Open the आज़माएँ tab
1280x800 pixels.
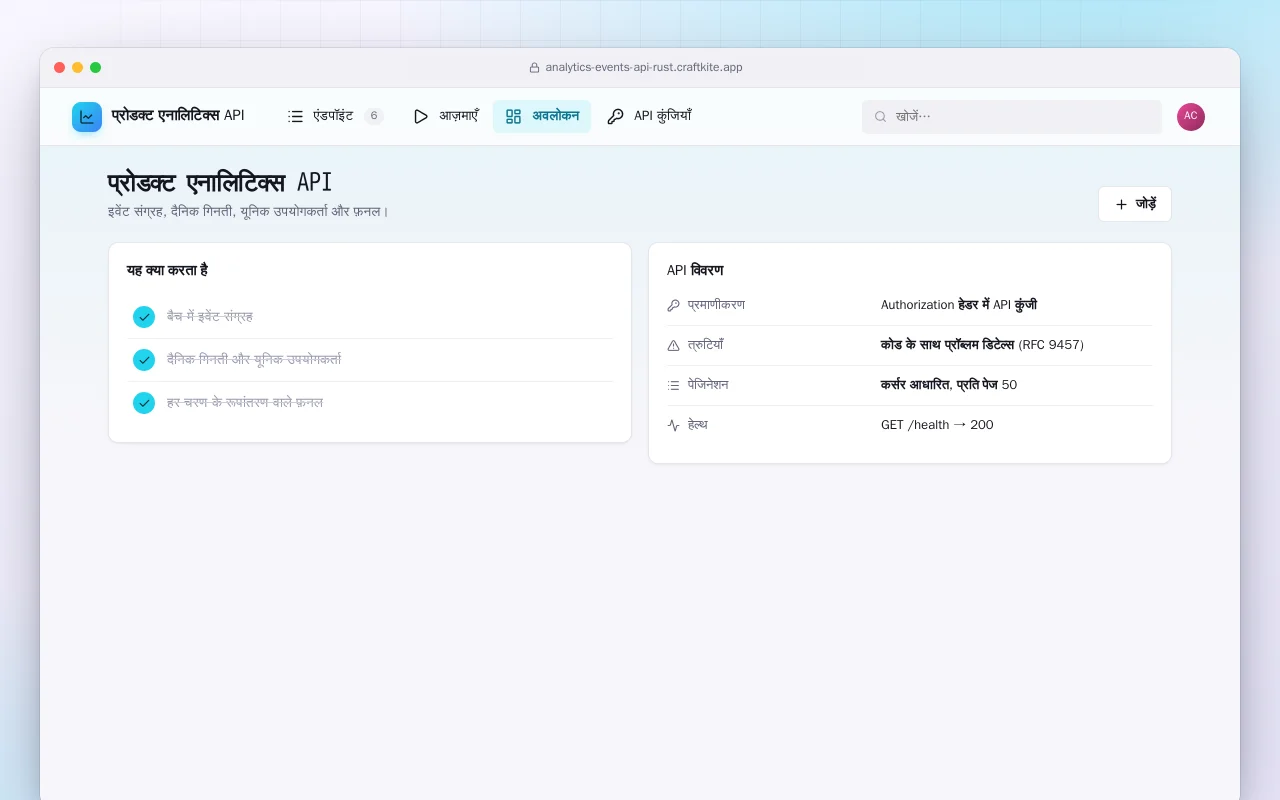[x=446, y=116]
